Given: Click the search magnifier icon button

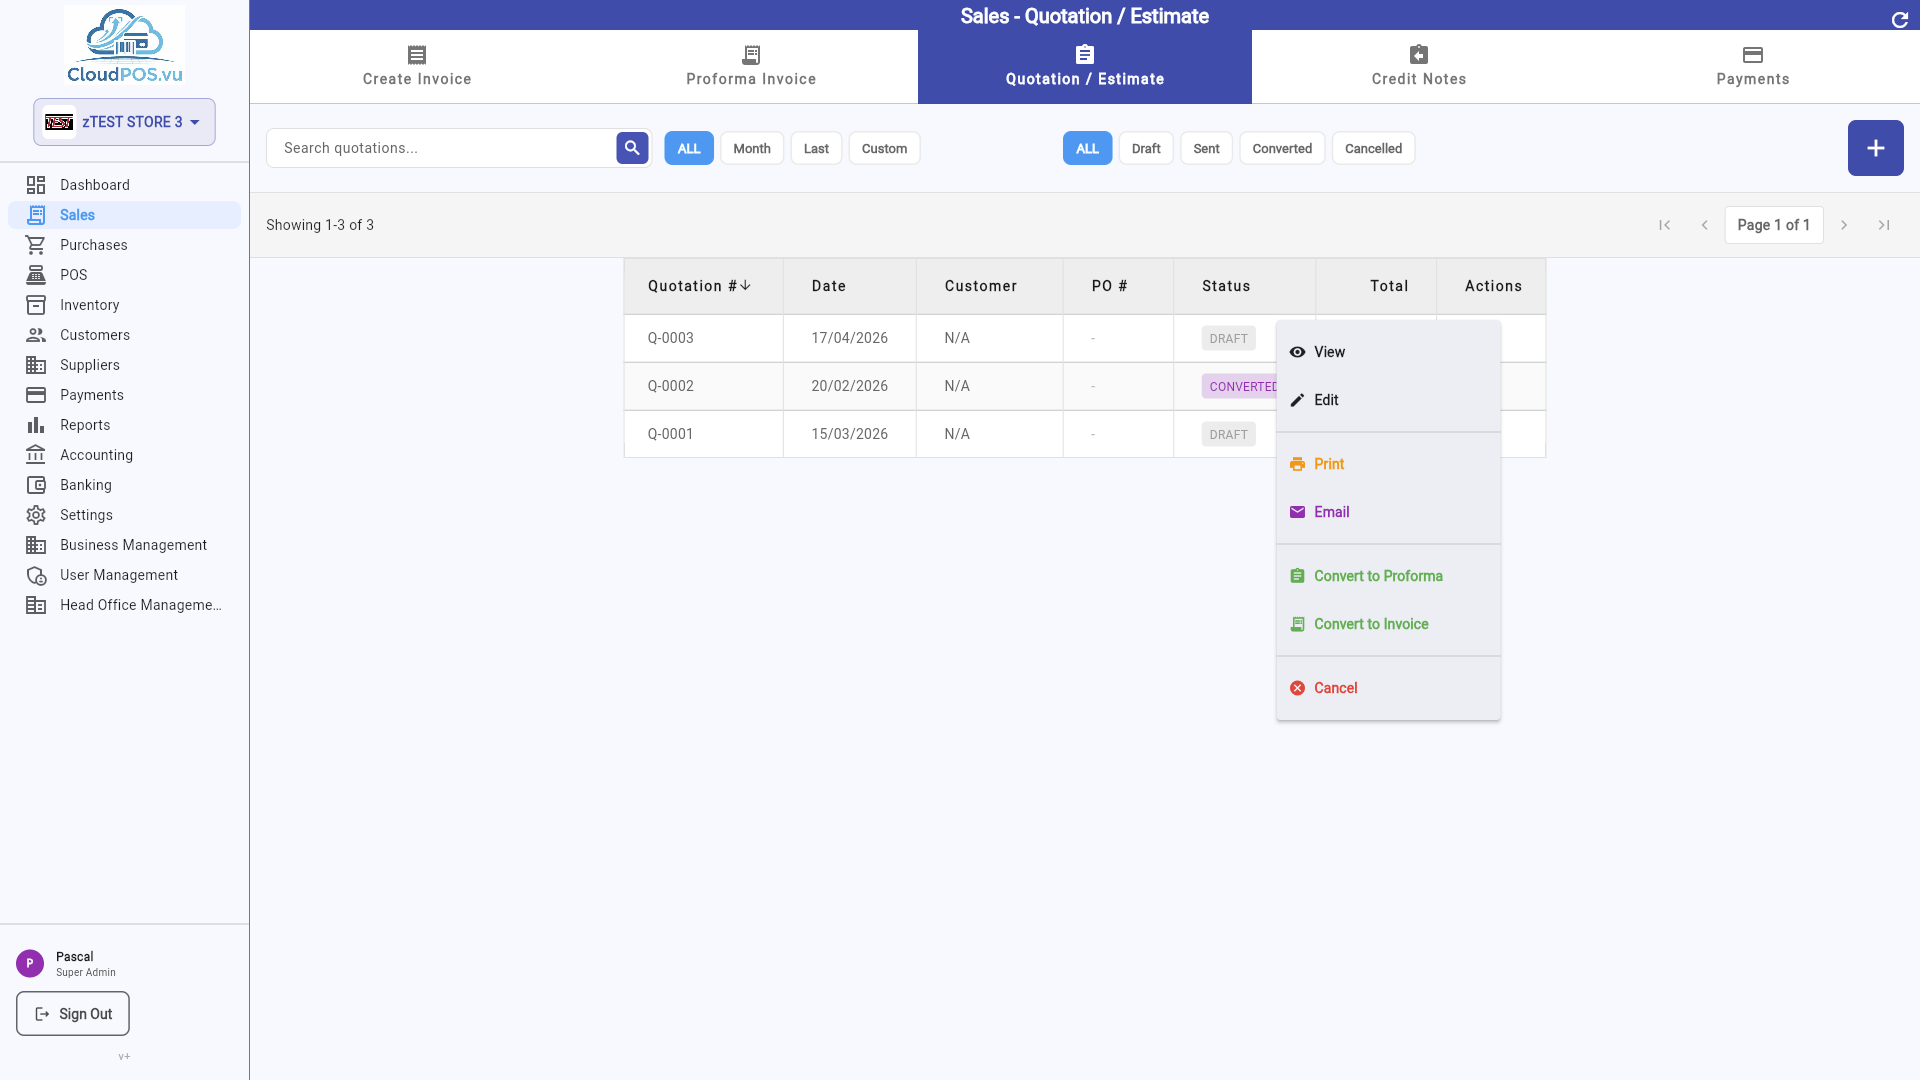Looking at the screenshot, I should 632,148.
